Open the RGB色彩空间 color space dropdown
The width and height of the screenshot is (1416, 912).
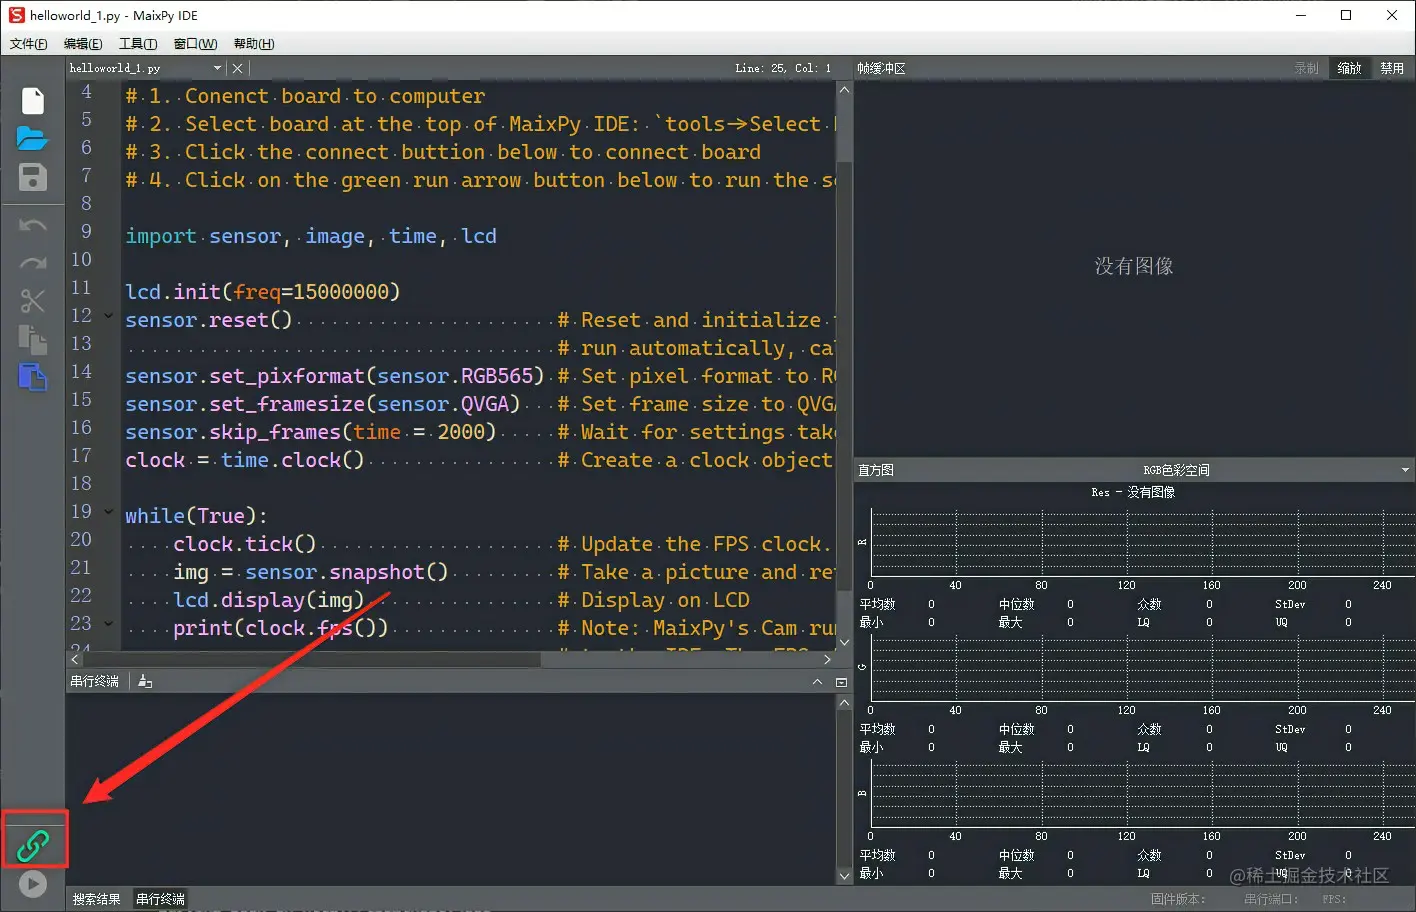[1405, 470]
